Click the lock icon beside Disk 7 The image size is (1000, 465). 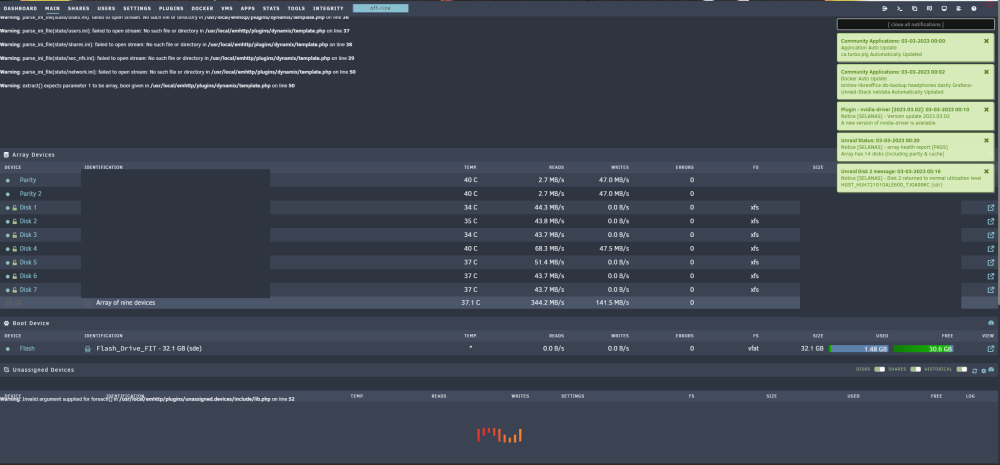coord(15,290)
